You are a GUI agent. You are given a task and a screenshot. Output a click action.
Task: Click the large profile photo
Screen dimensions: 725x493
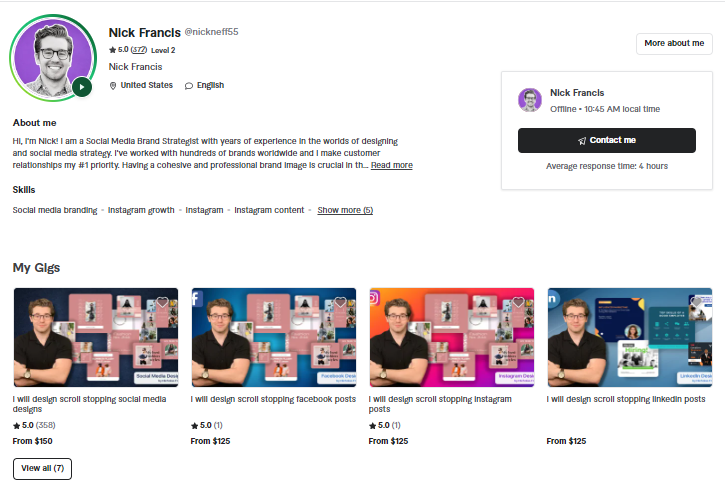[53, 58]
